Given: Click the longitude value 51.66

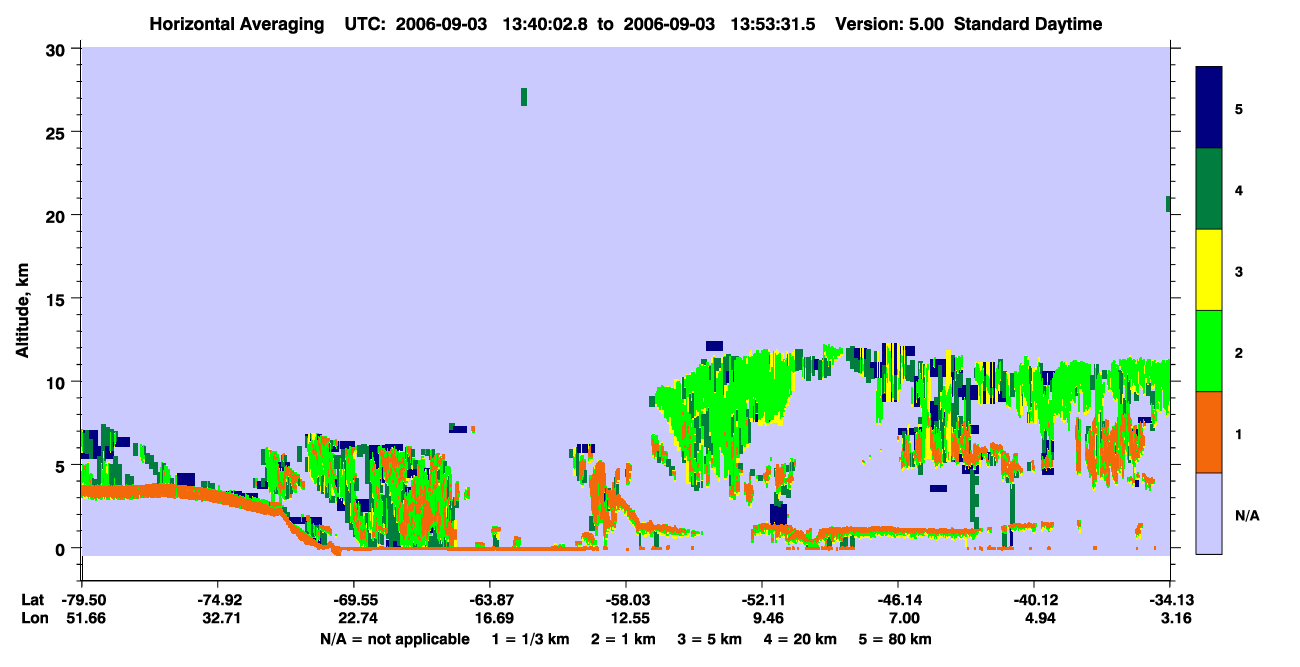Looking at the screenshot, I should tap(85, 618).
